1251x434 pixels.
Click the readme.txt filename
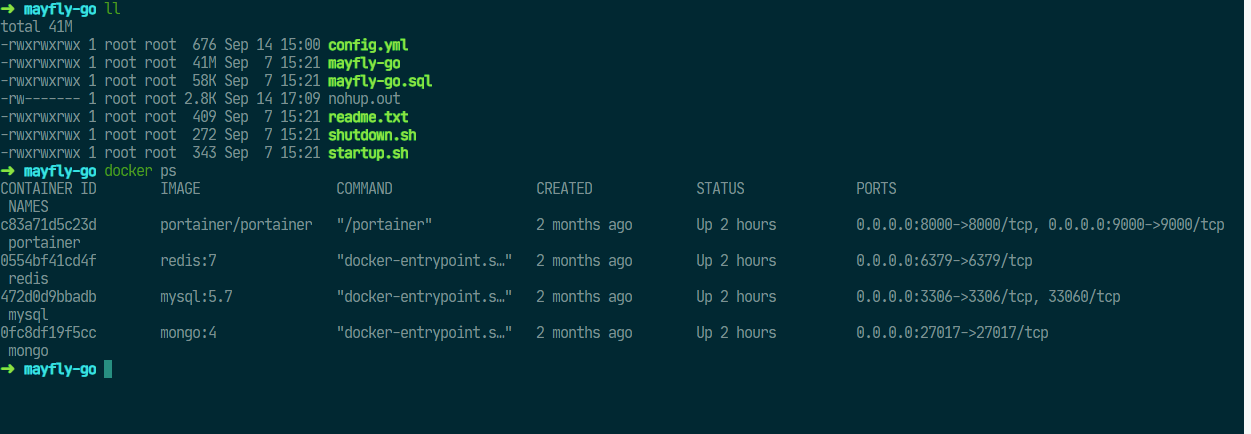point(368,117)
